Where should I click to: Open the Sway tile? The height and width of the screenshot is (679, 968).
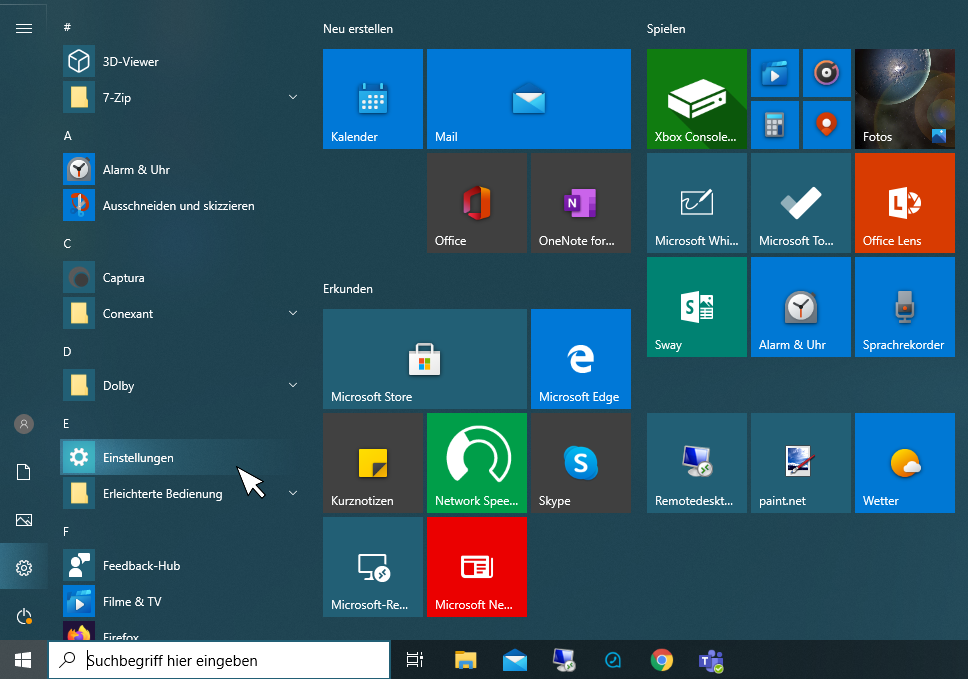point(696,307)
